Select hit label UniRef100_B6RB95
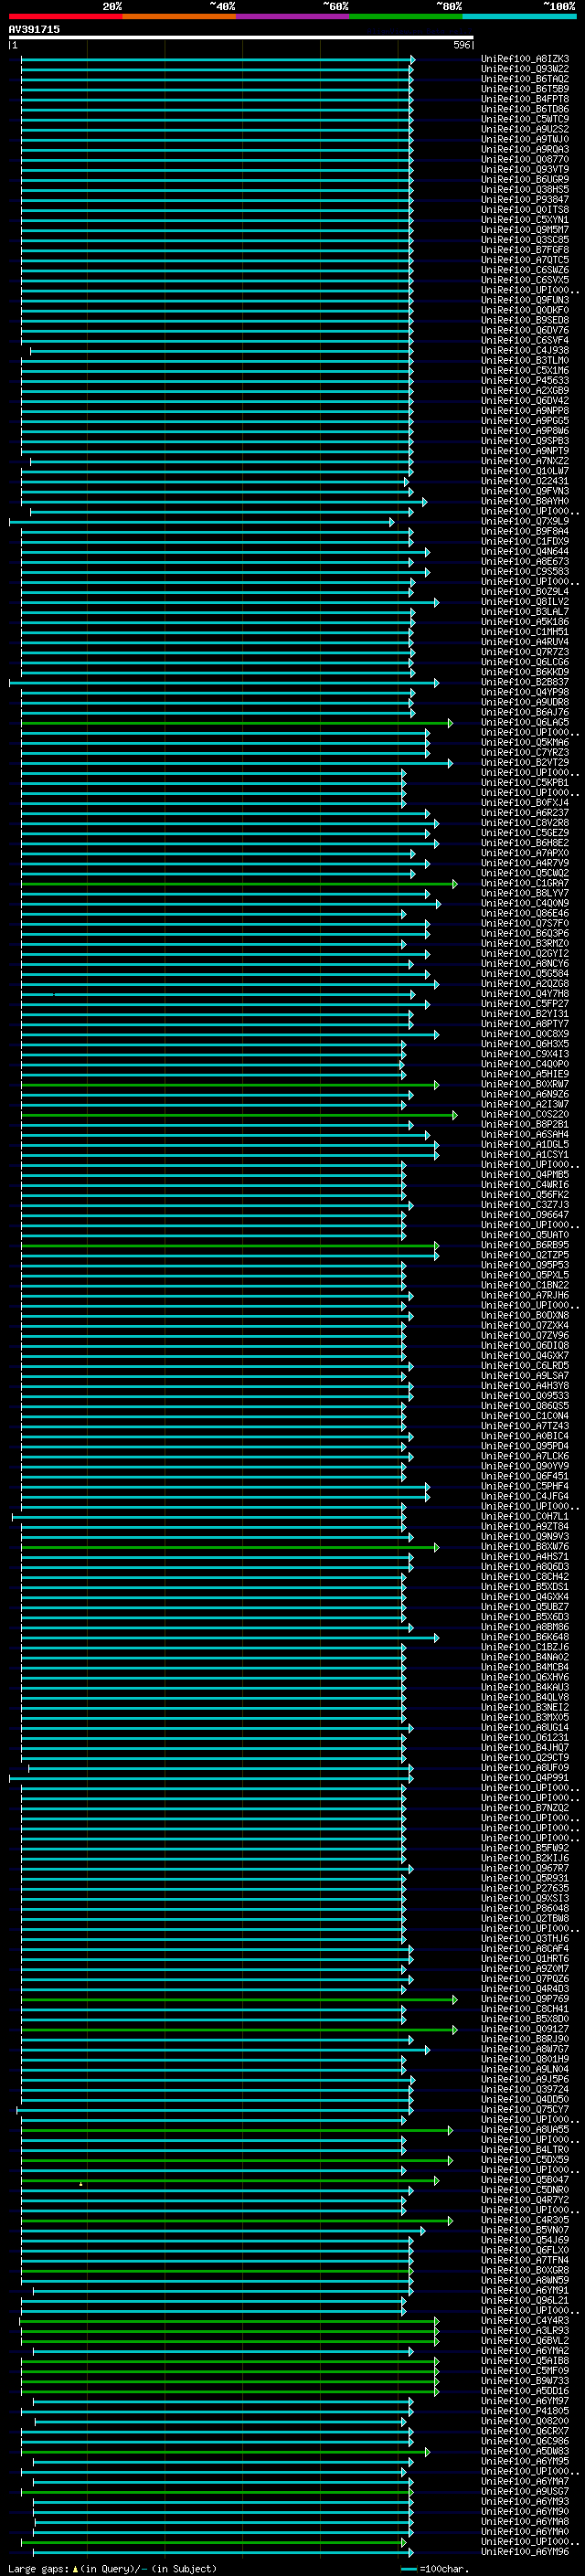585x2576 pixels. pyautogui.click(x=525, y=1244)
